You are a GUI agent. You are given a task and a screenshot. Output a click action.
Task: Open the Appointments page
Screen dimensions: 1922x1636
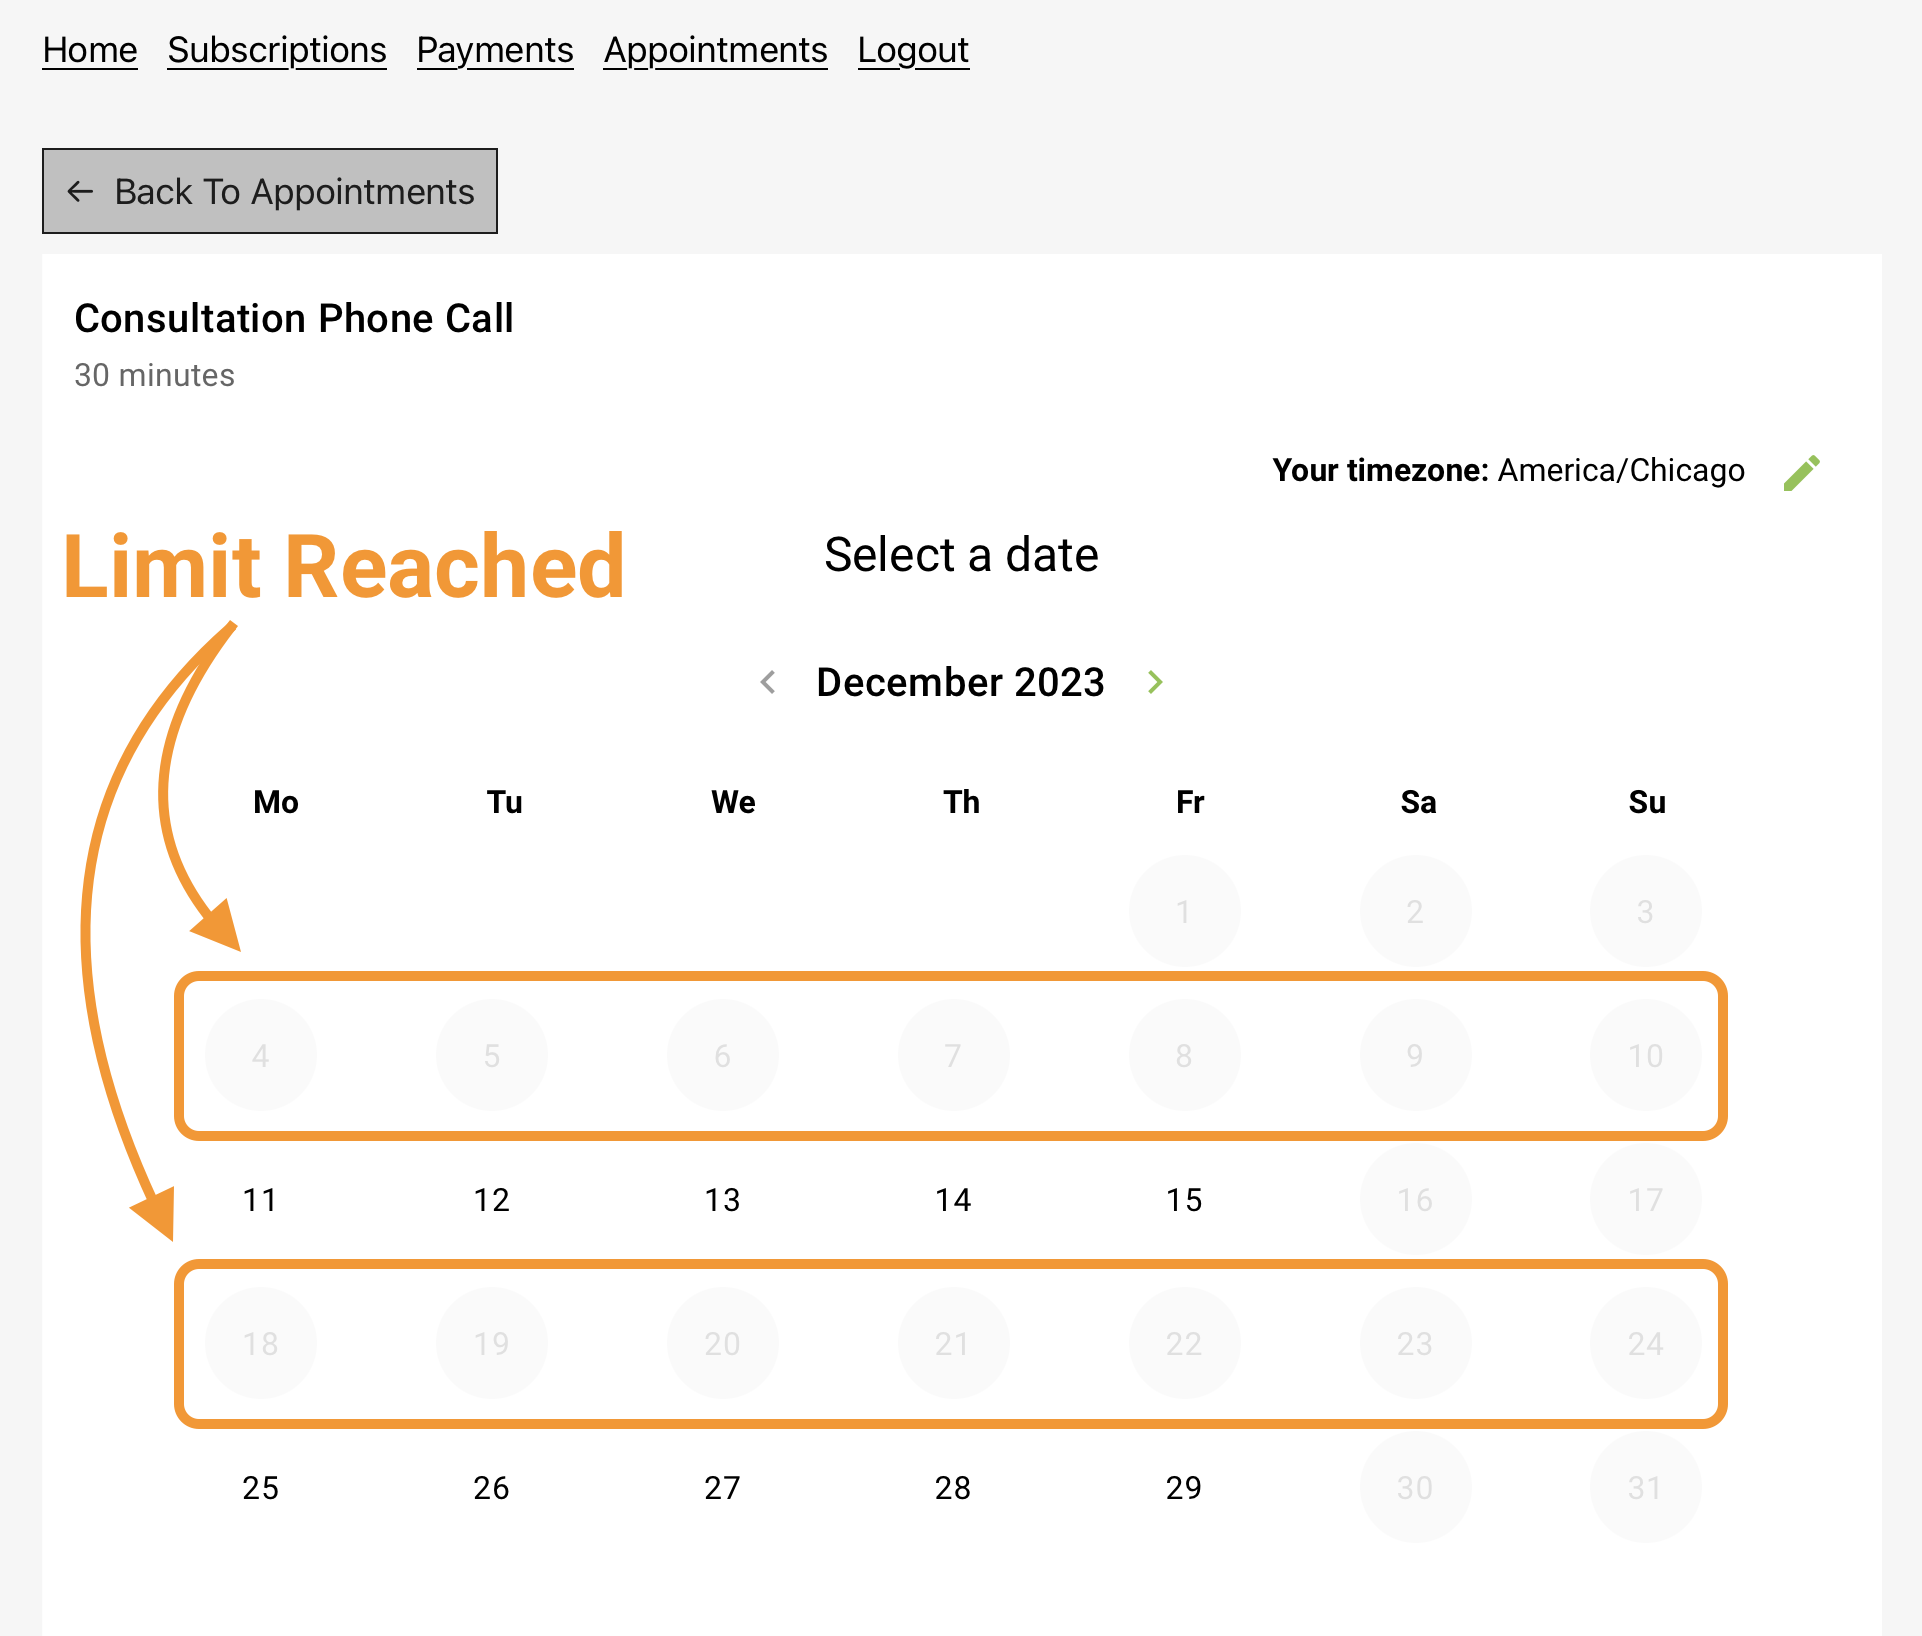click(715, 49)
